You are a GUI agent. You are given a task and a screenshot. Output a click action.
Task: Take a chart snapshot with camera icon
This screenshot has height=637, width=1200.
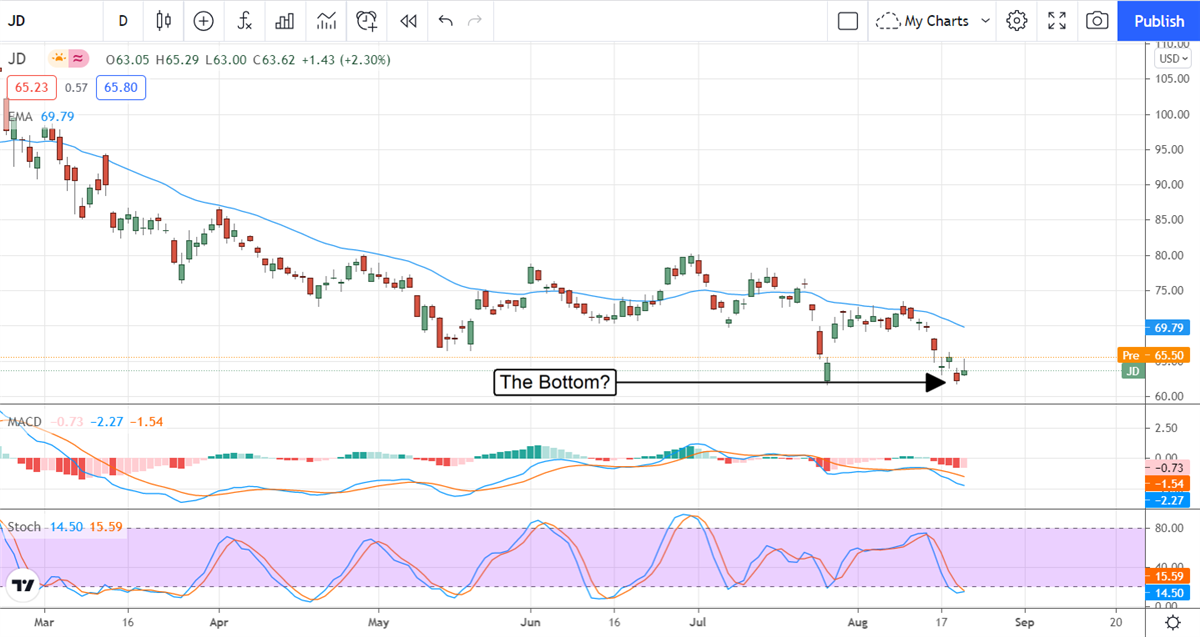tap(1097, 20)
